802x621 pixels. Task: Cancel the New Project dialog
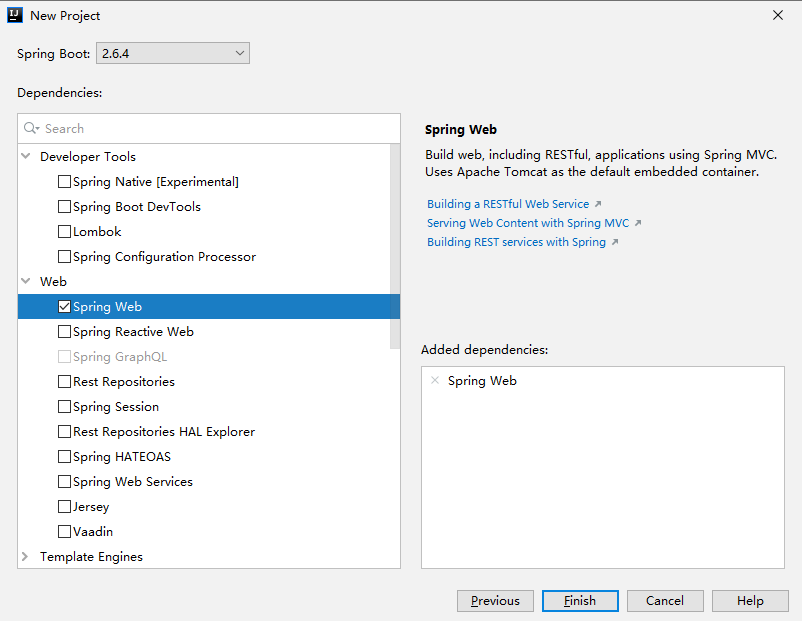[665, 601]
